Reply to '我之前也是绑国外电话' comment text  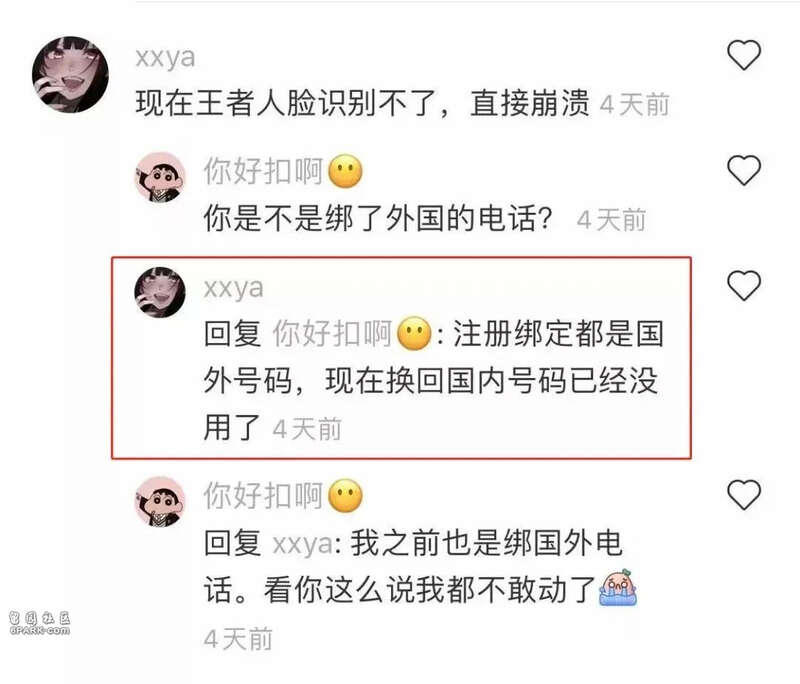click(413, 567)
